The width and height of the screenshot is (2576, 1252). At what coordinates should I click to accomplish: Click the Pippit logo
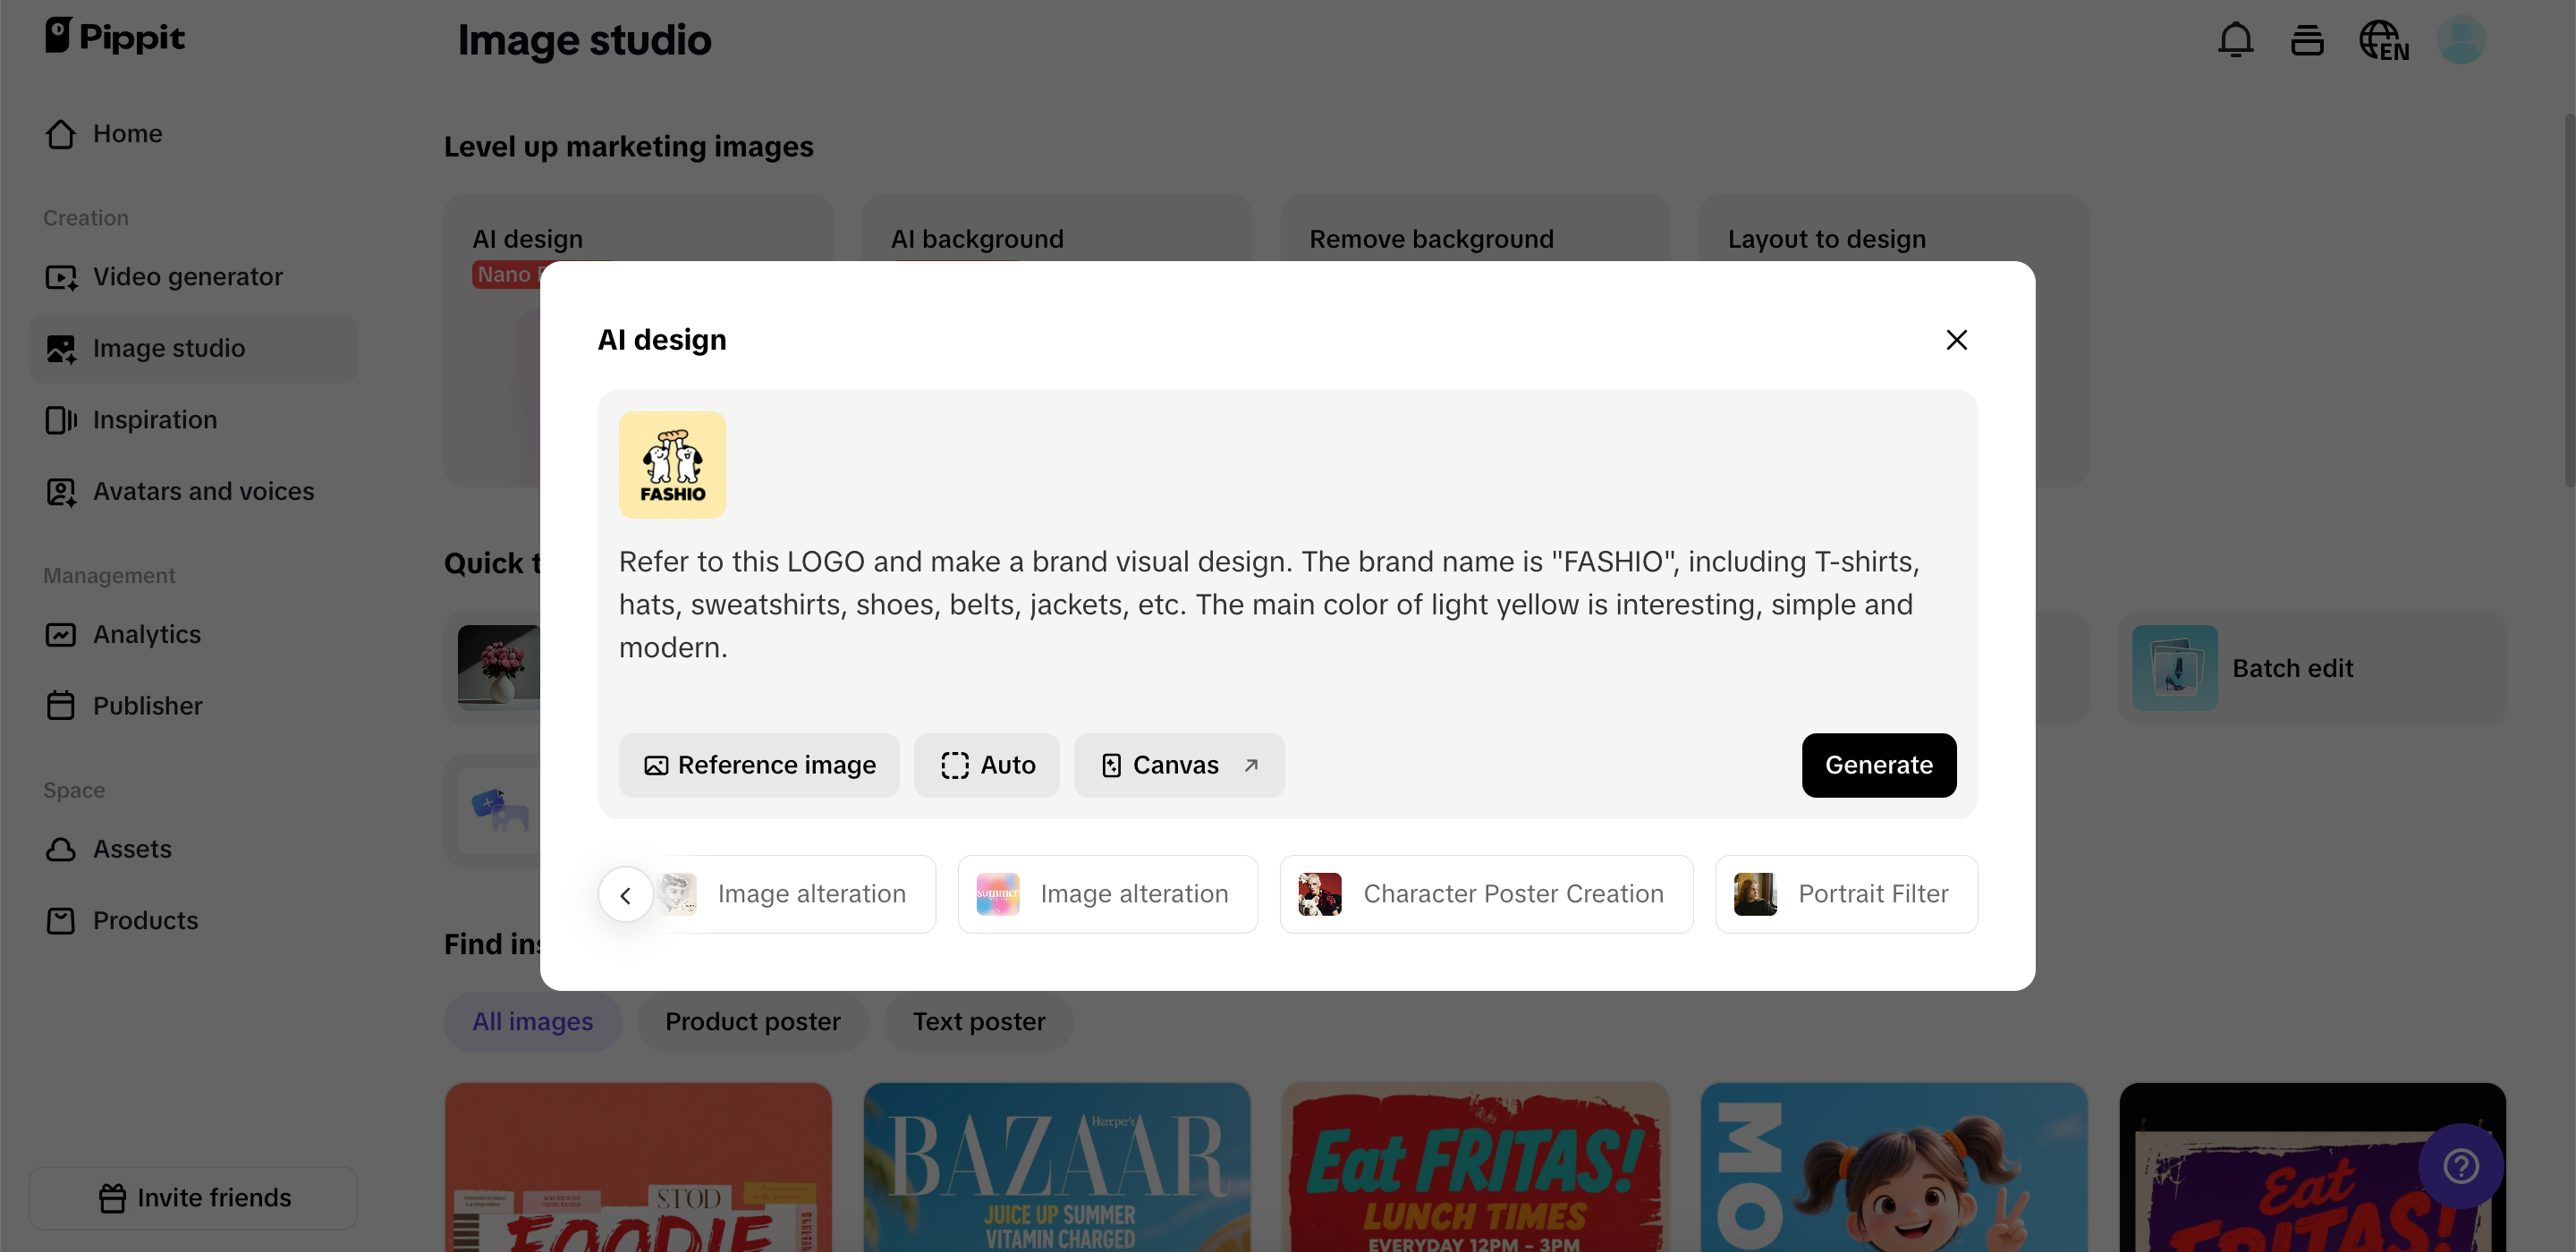[115, 37]
